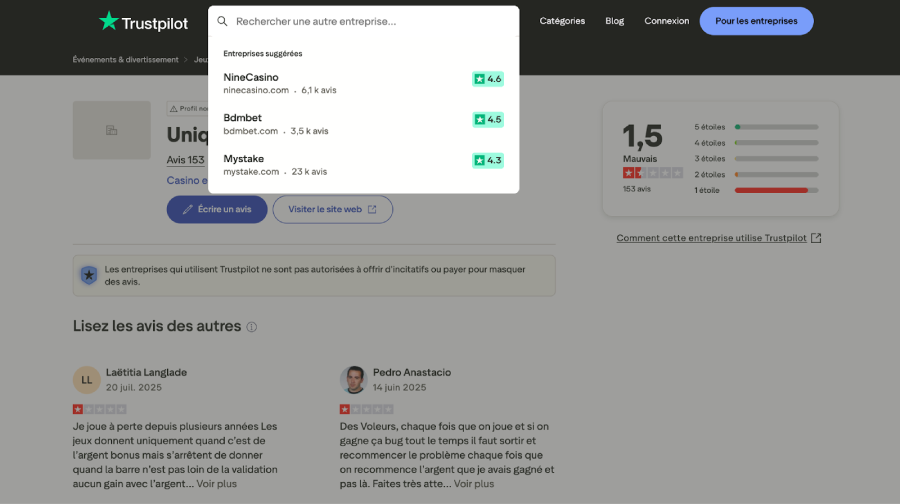900x504 pixels.
Task: Filter reviews by 3 étoiles
Action: [757, 158]
